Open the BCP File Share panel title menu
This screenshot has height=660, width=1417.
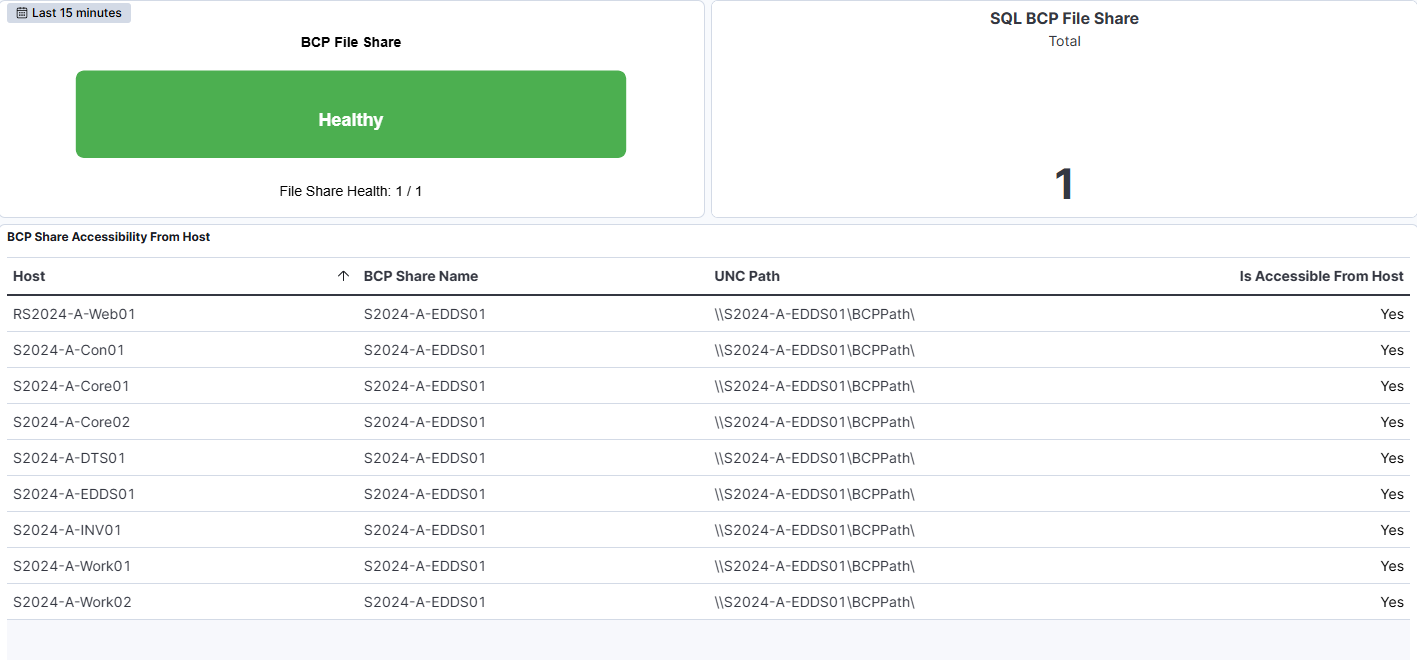350,42
